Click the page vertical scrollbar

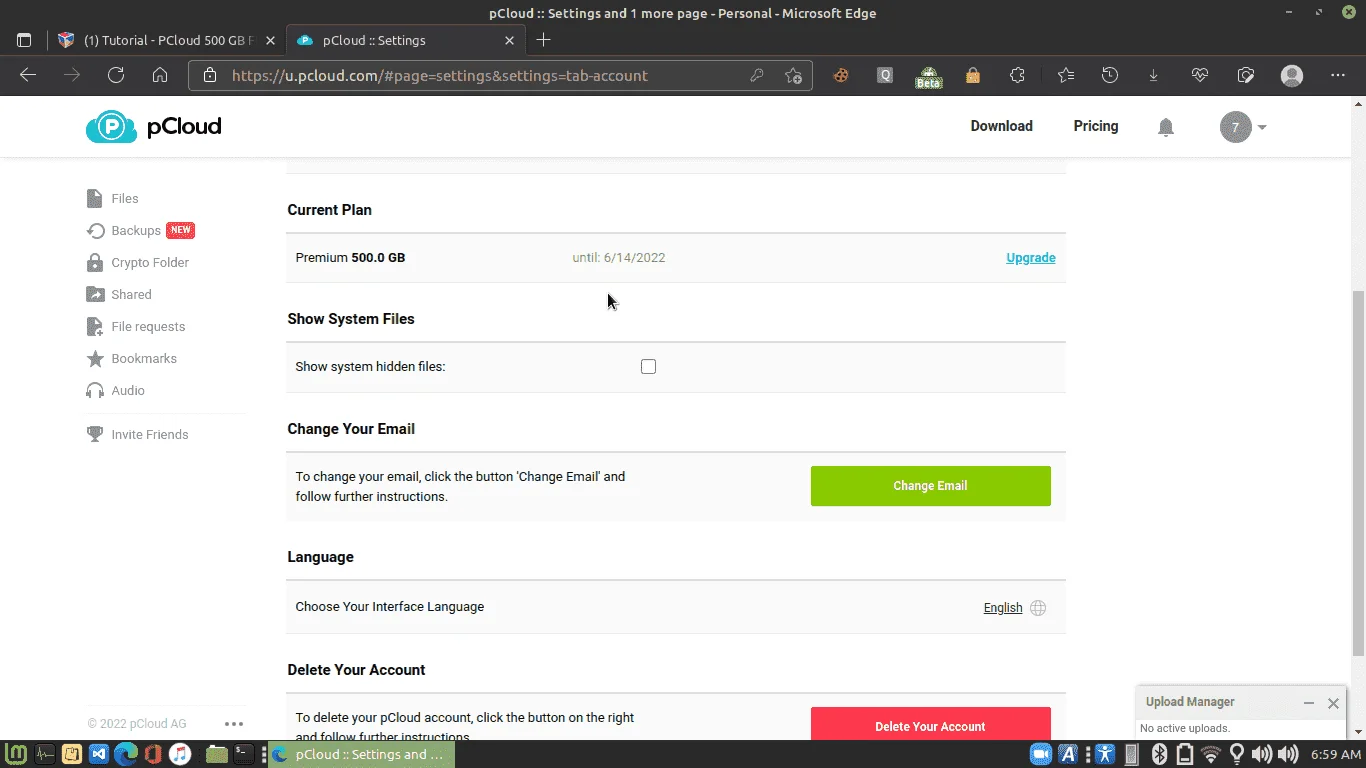pos(1357,472)
